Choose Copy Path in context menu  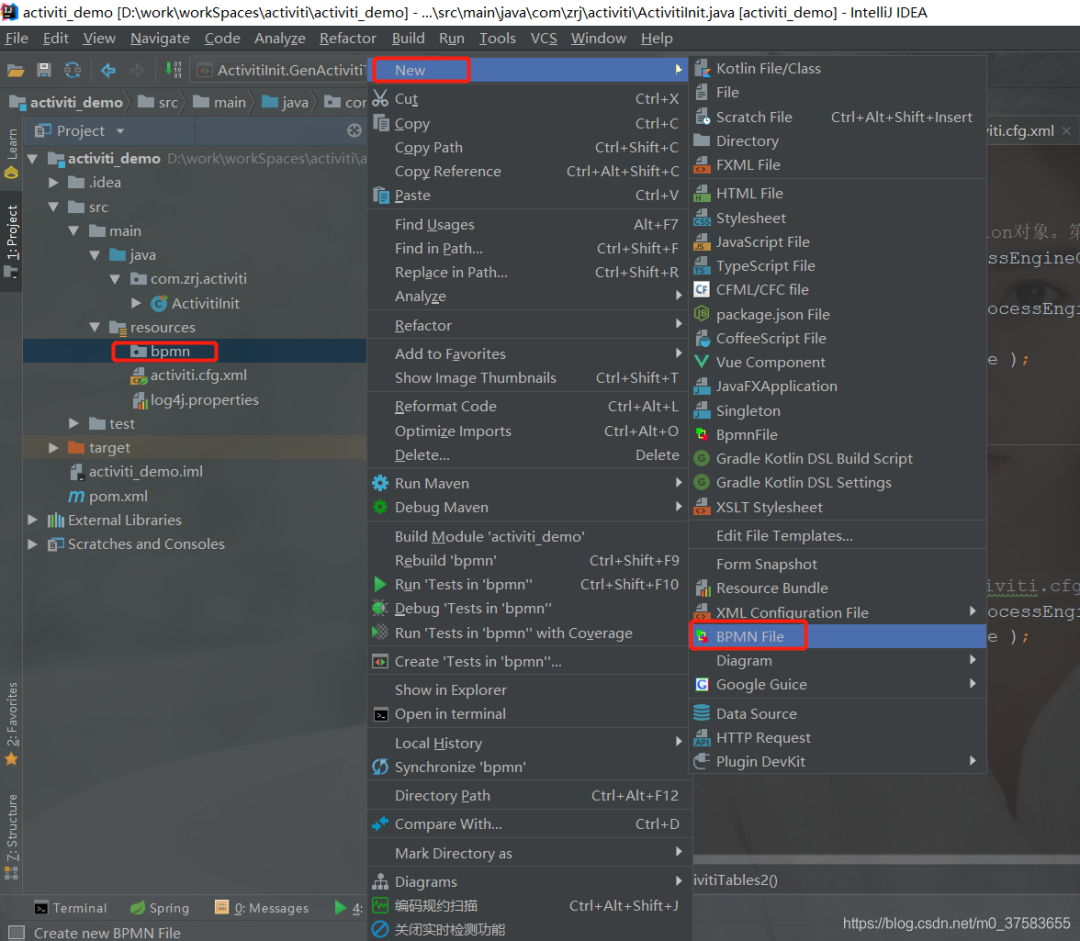tap(528, 147)
